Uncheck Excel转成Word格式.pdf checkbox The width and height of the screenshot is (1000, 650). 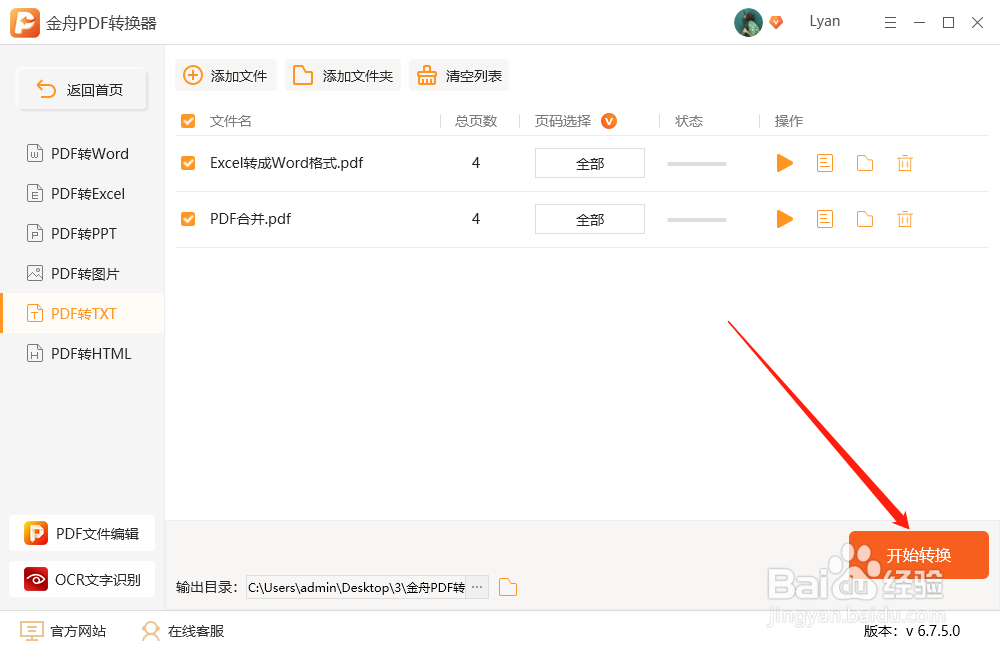[188, 163]
